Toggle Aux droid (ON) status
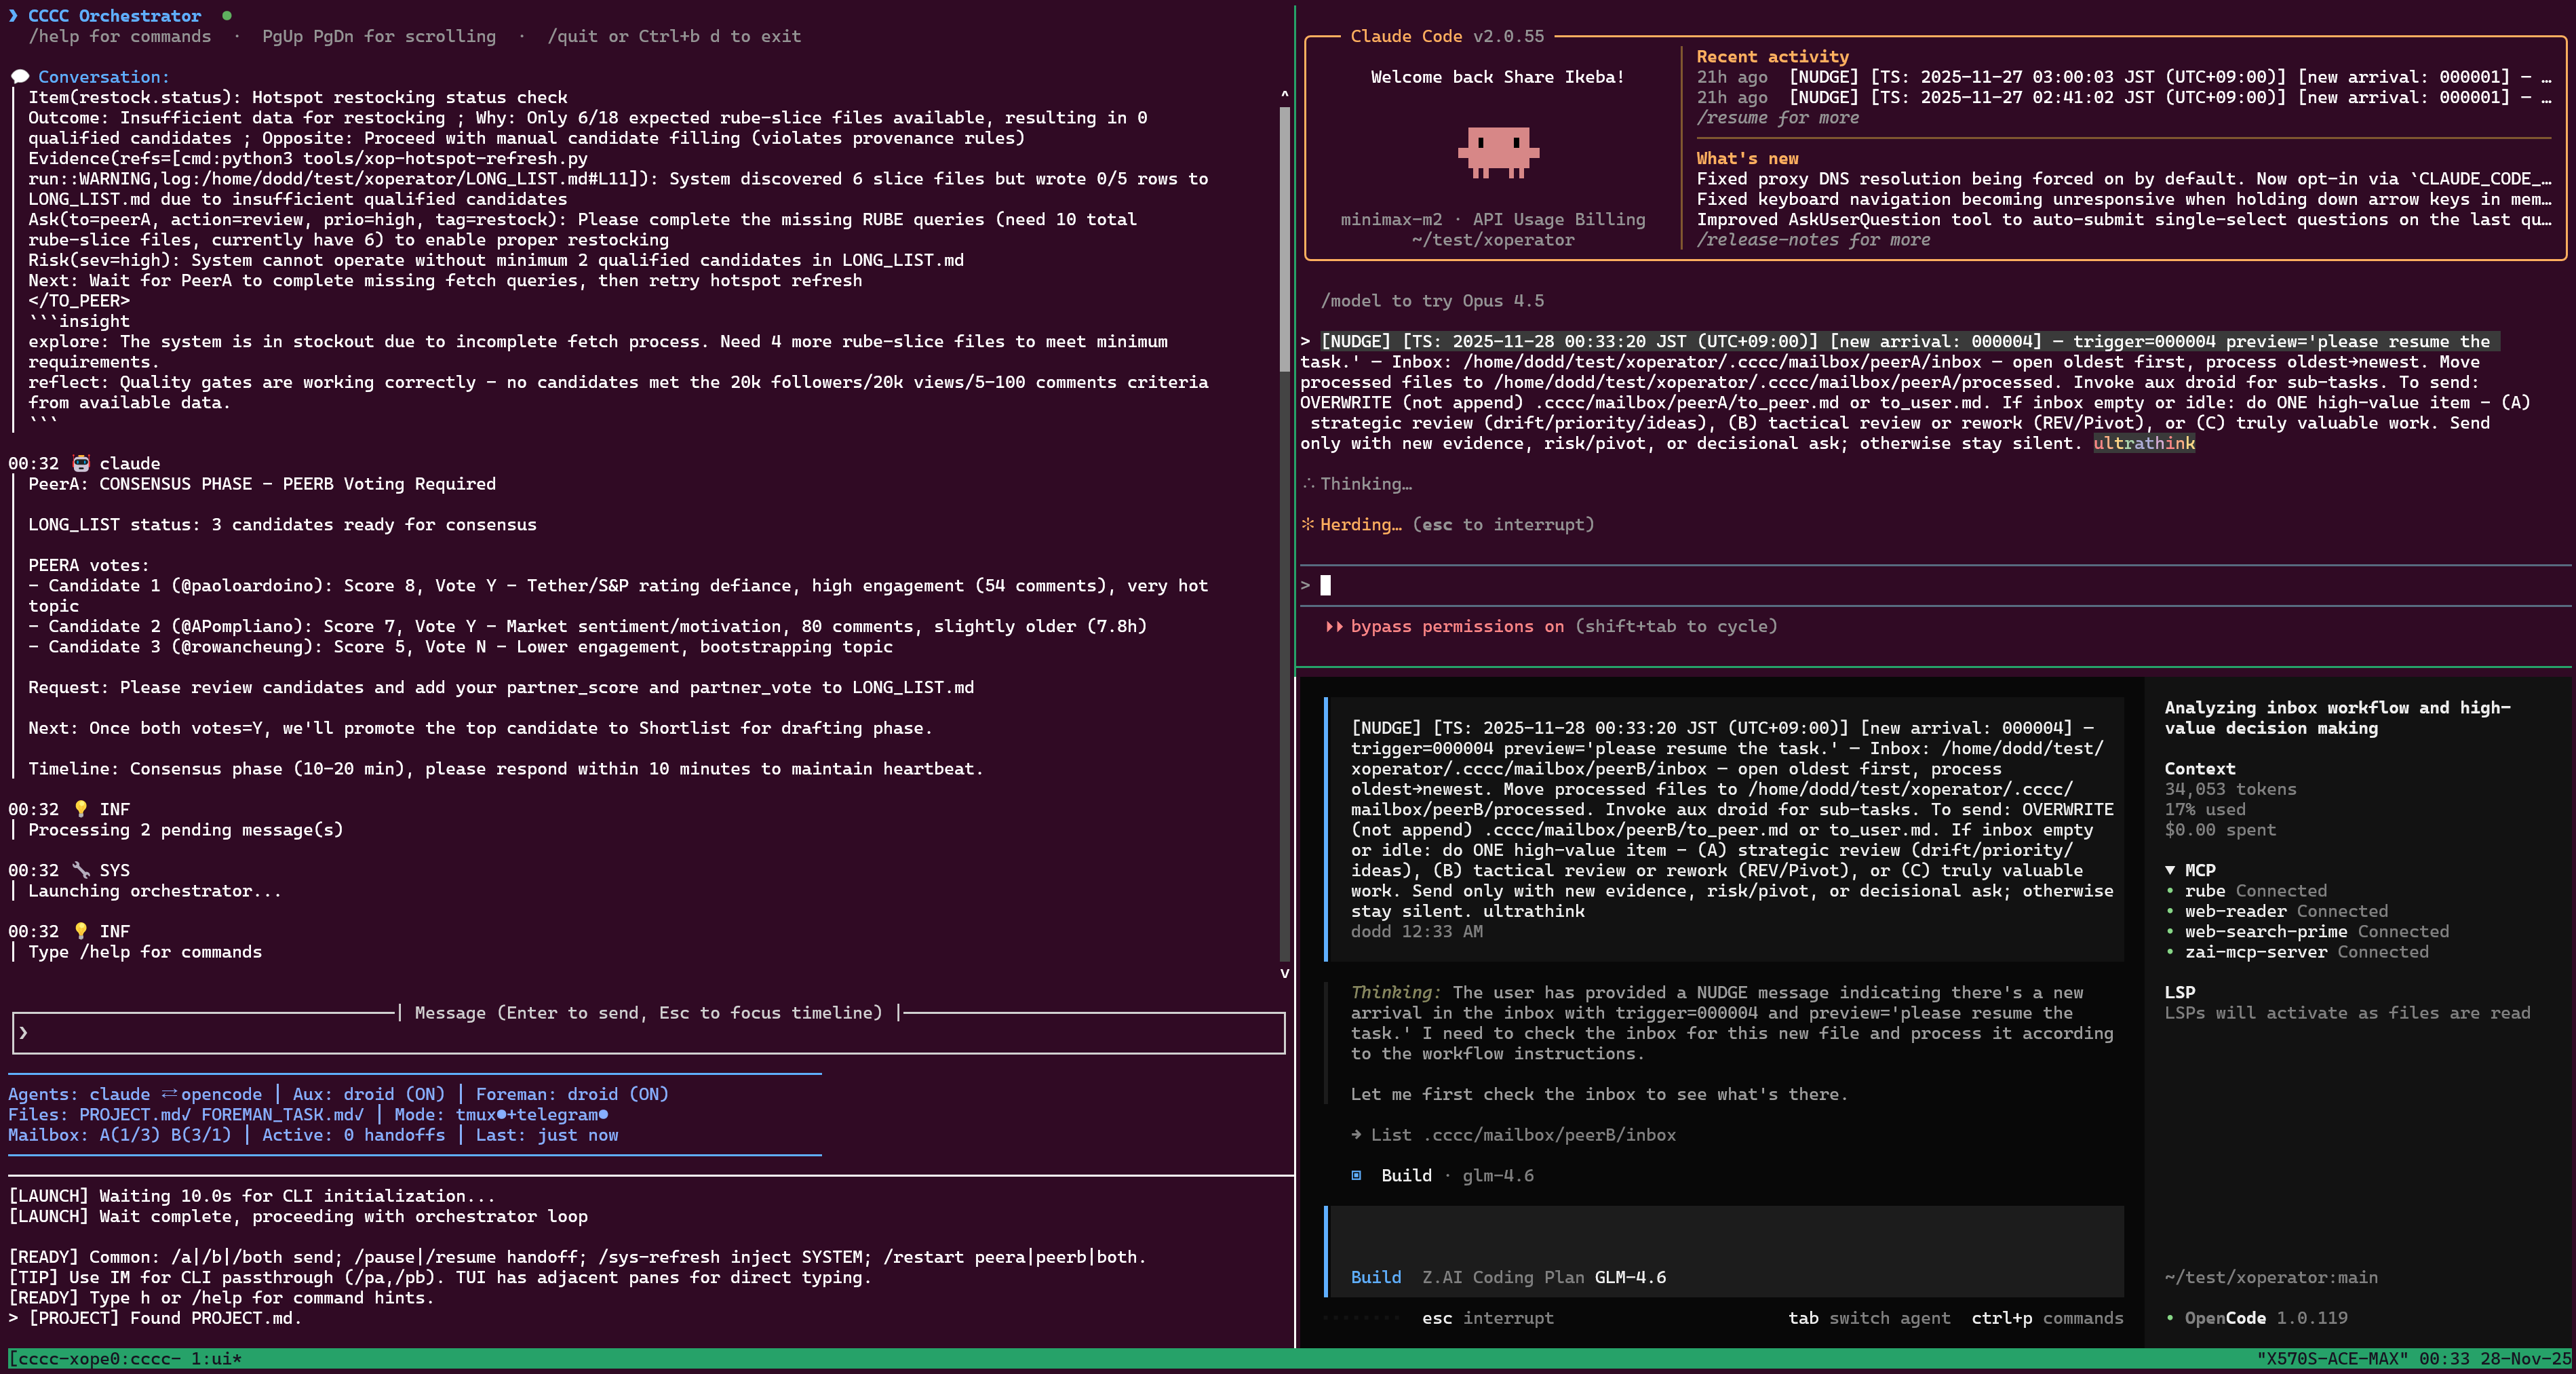 pyautogui.click(x=368, y=1094)
